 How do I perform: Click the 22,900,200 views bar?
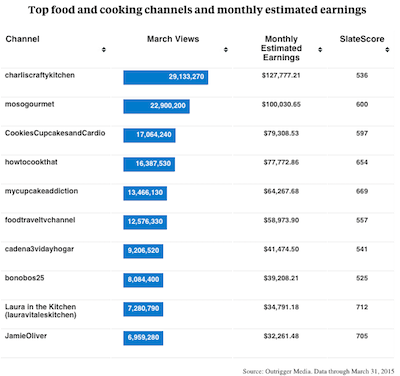[156, 106]
